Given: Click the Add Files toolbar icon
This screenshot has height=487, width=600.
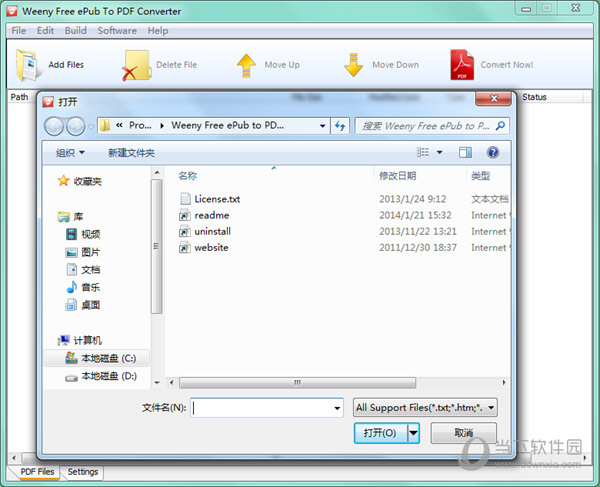Looking at the screenshot, I should 27,65.
